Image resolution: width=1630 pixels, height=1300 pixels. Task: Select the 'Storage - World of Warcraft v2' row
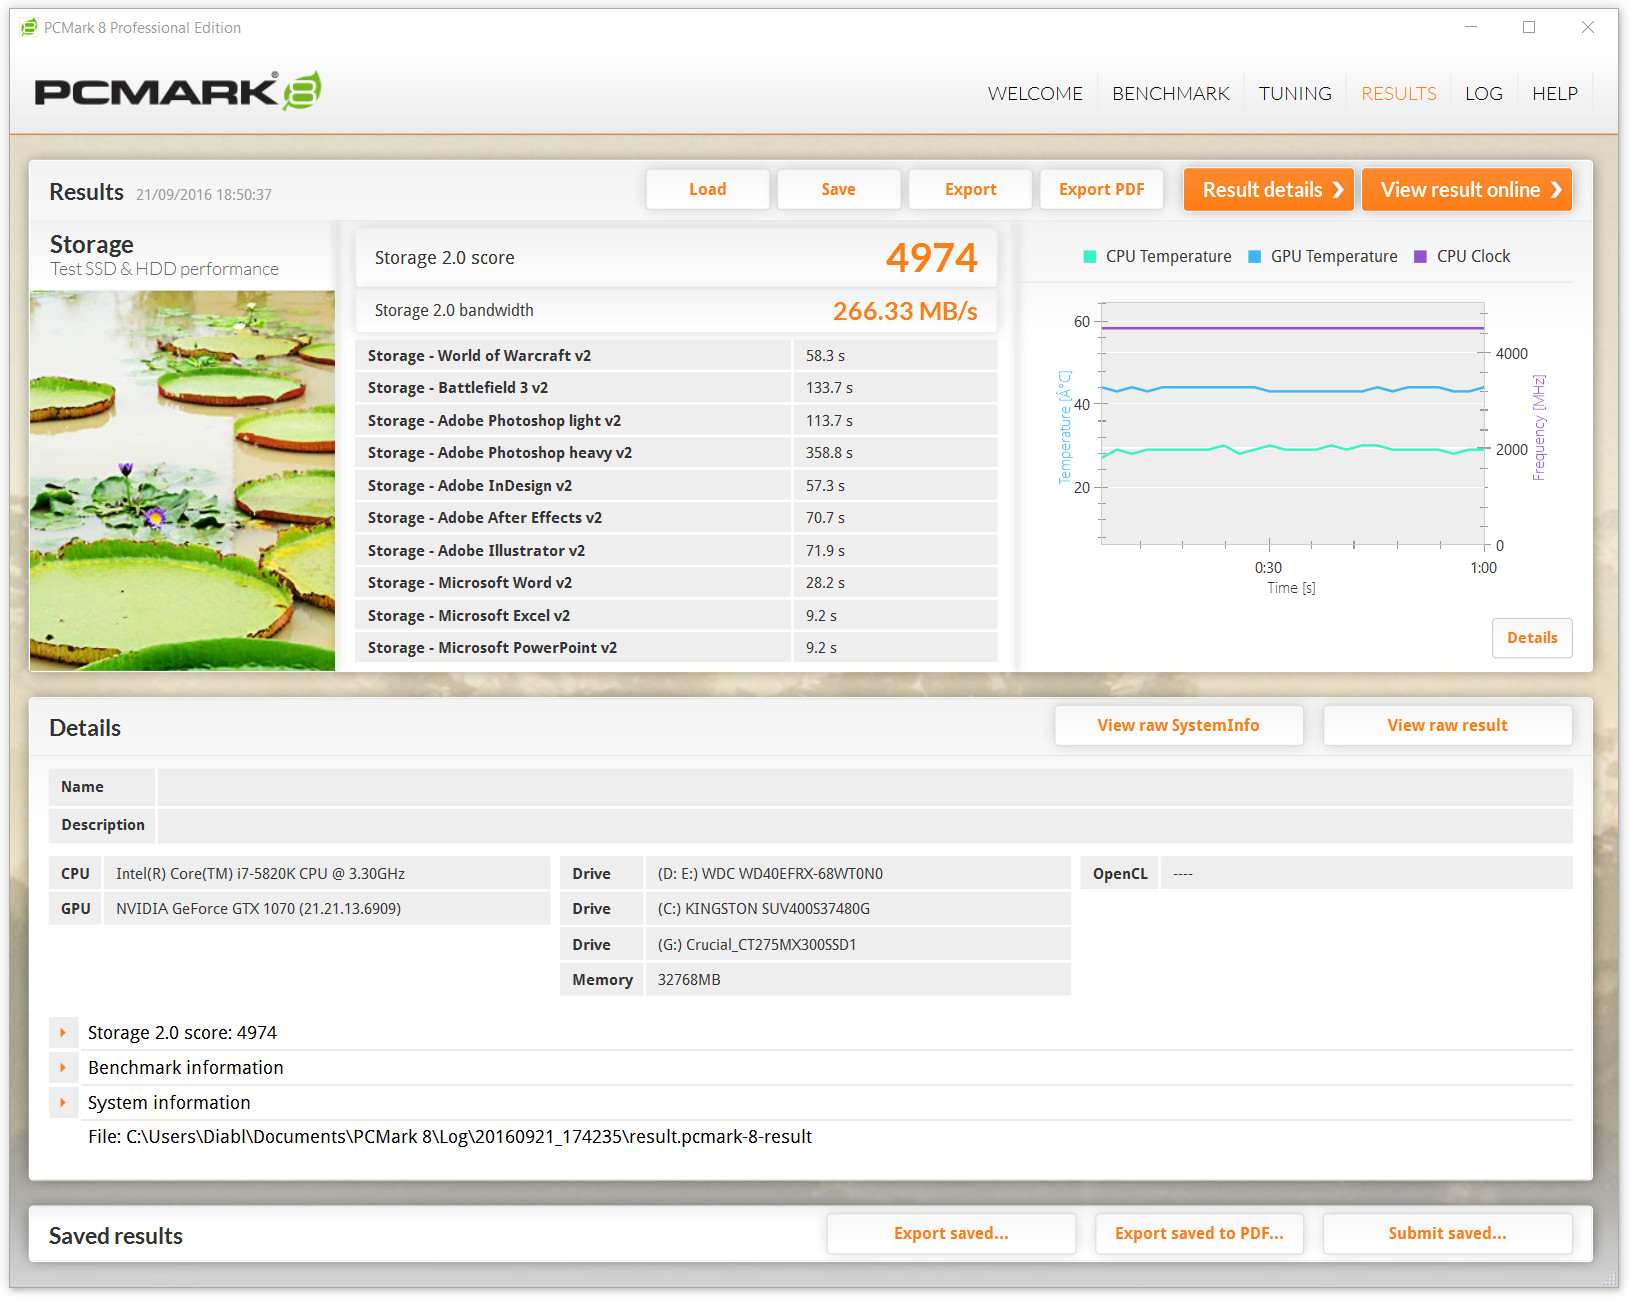point(676,355)
